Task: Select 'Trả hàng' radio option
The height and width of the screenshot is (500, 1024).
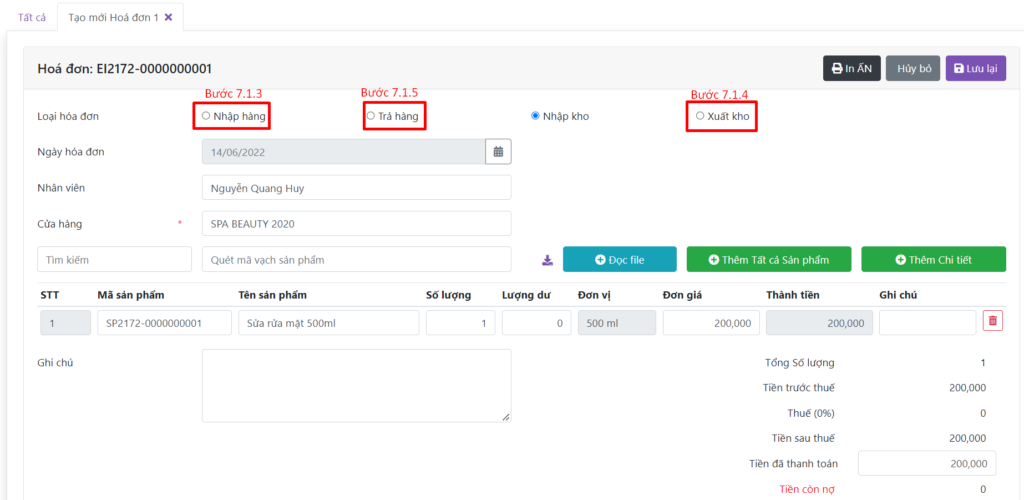Action: (x=370, y=116)
